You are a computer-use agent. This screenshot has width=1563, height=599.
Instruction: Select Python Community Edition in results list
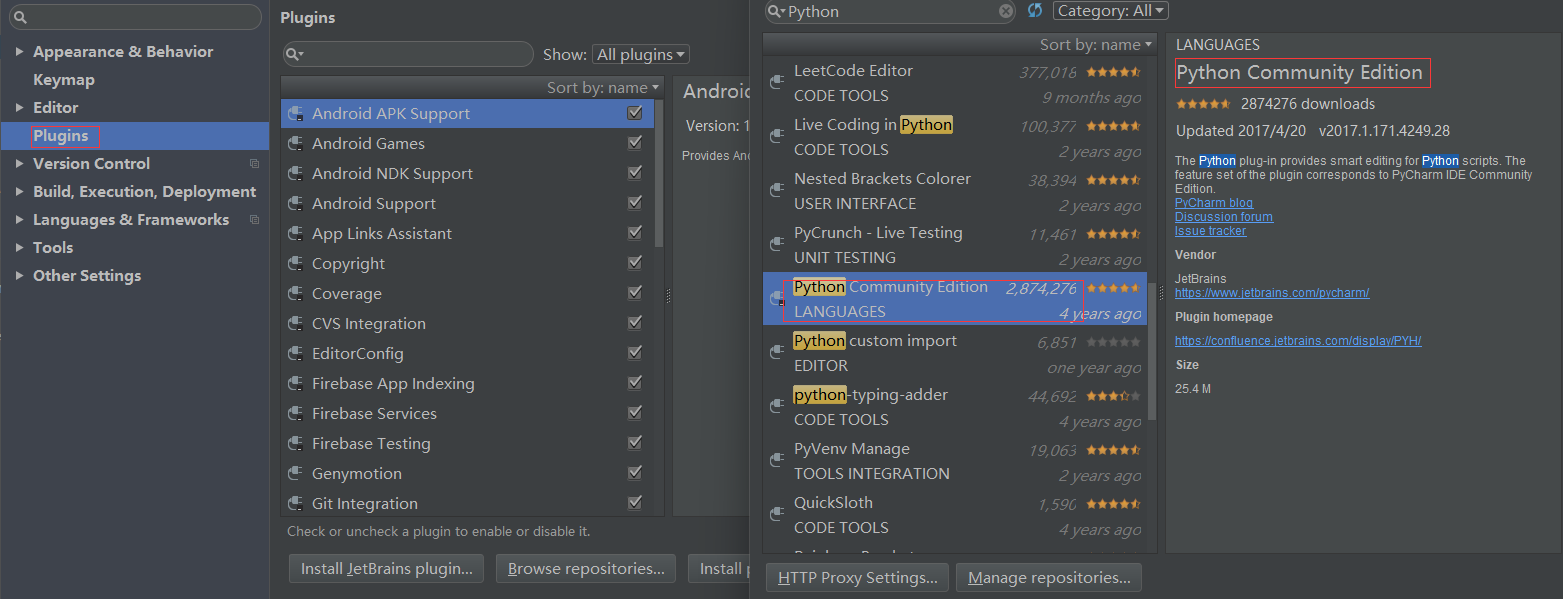pyautogui.click(x=890, y=299)
